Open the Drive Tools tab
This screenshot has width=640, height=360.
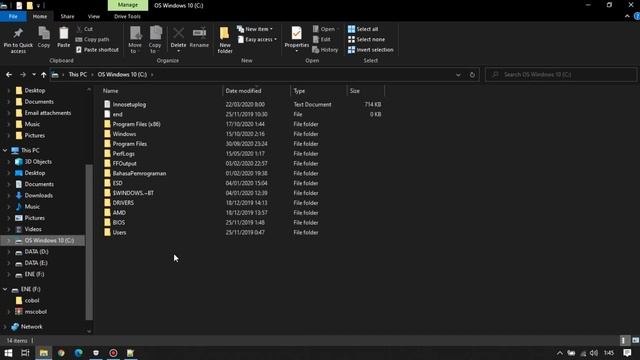tap(127, 16)
